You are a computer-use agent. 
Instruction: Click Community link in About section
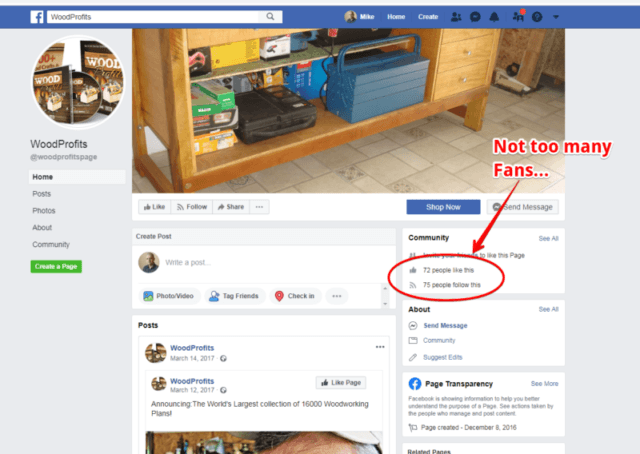pyautogui.click(x=439, y=340)
